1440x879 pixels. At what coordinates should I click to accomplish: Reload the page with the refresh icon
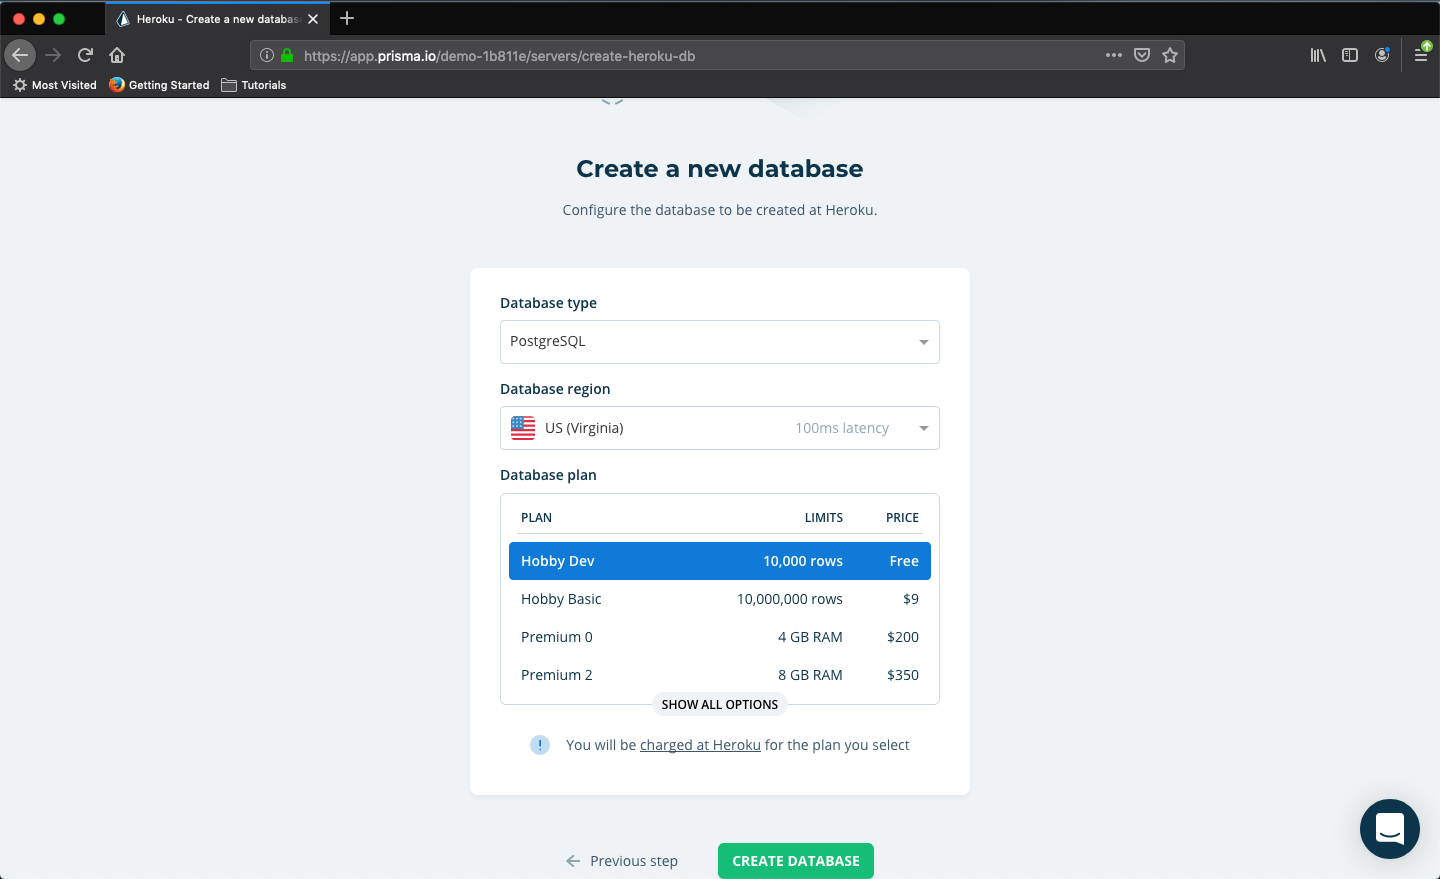coord(85,55)
